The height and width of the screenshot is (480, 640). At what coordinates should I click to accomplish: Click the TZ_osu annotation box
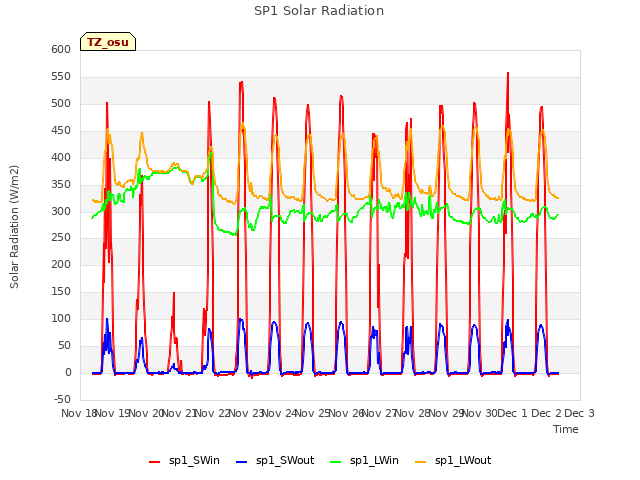coord(108,42)
